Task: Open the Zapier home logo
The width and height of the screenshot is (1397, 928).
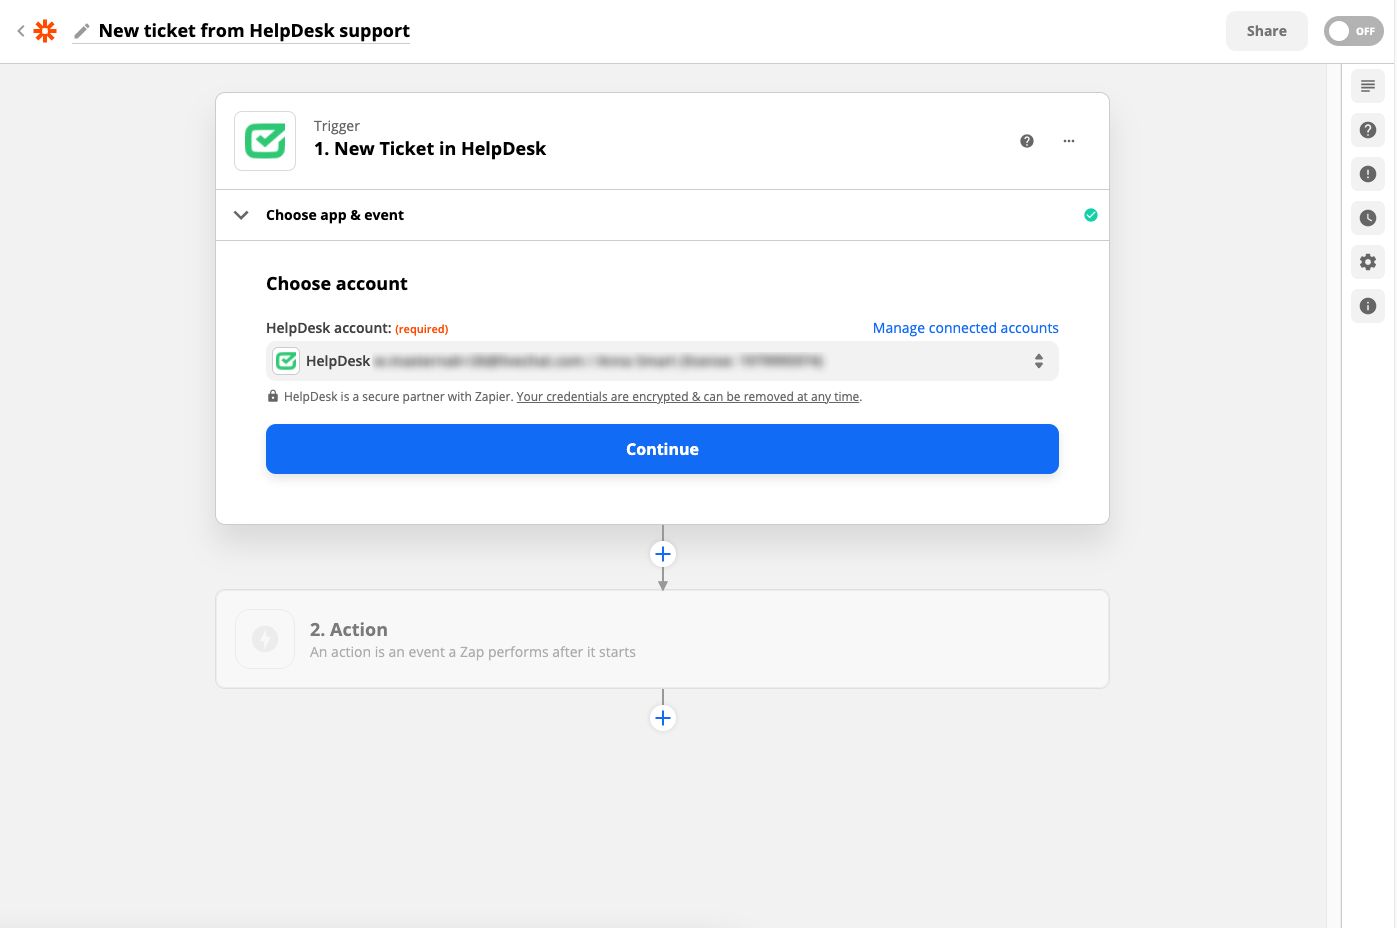Action: [x=45, y=31]
